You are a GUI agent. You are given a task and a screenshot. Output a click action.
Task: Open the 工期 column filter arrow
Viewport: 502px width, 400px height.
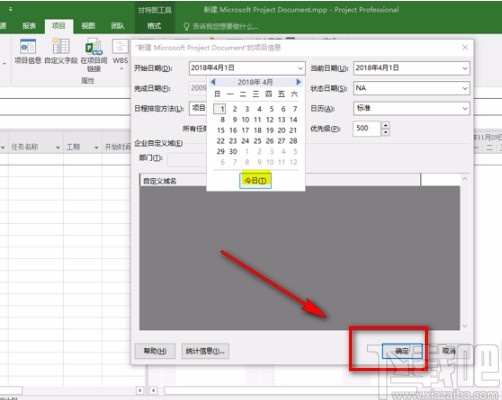coord(96,147)
